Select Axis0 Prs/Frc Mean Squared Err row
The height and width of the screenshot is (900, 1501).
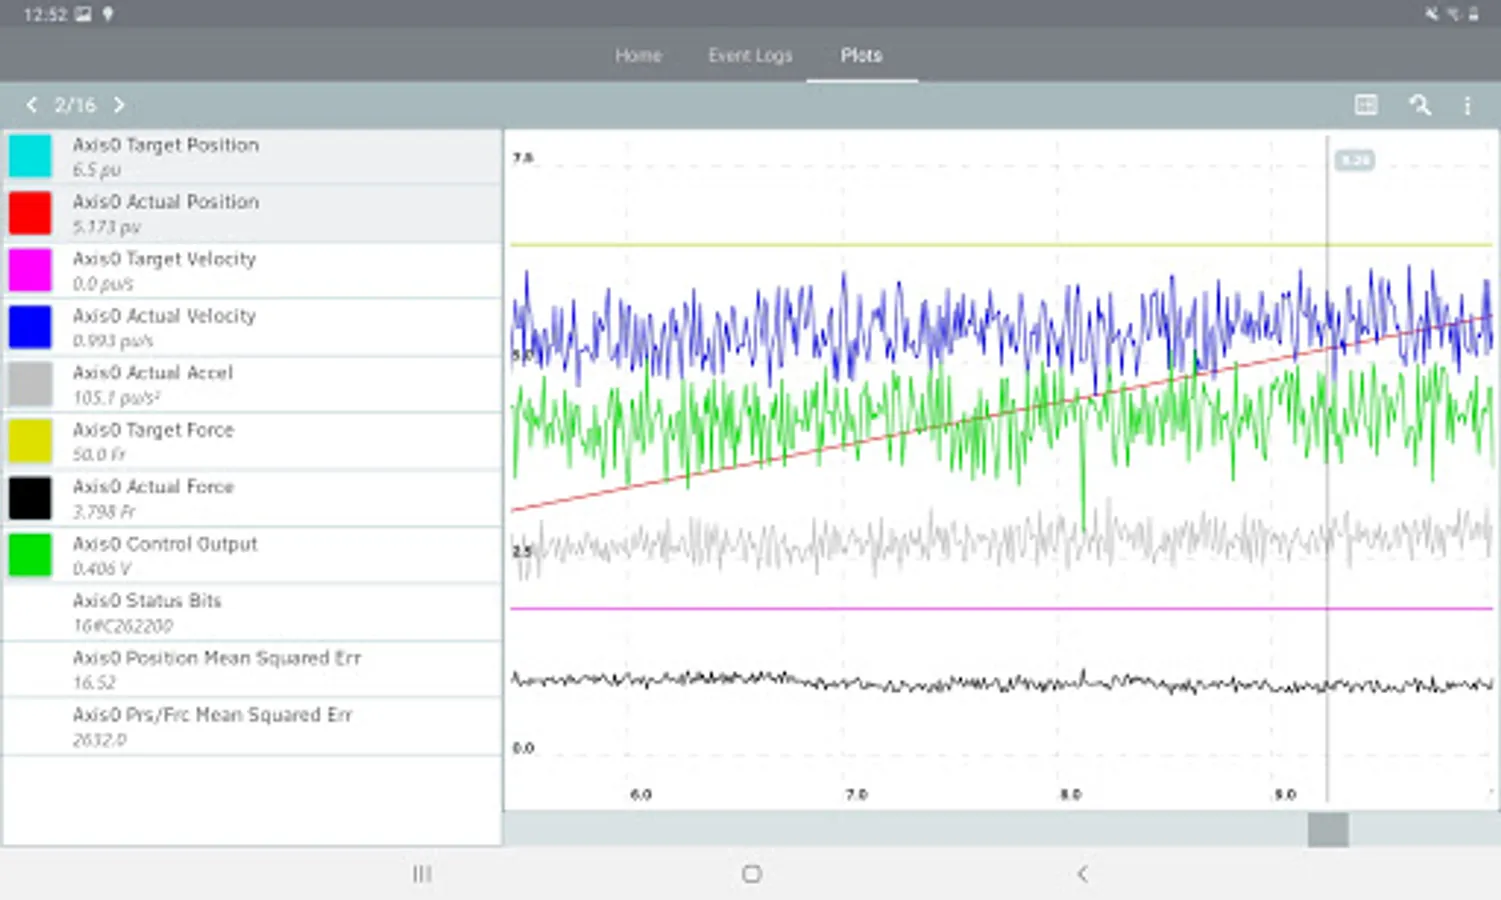(252, 727)
